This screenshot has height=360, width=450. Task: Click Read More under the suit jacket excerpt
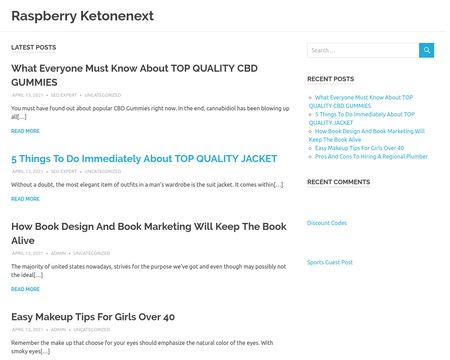25,199
